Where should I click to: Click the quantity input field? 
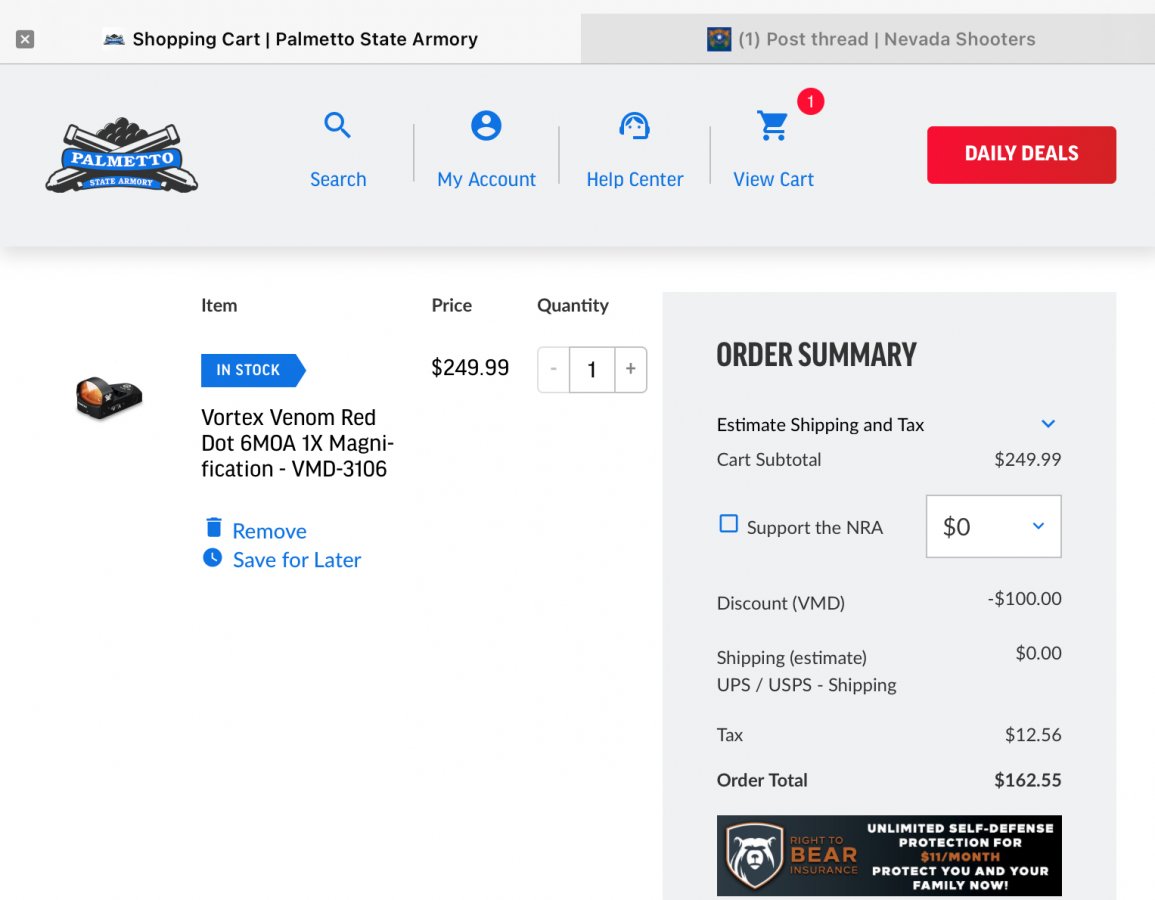pyautogui.click(x=591, y=370)
